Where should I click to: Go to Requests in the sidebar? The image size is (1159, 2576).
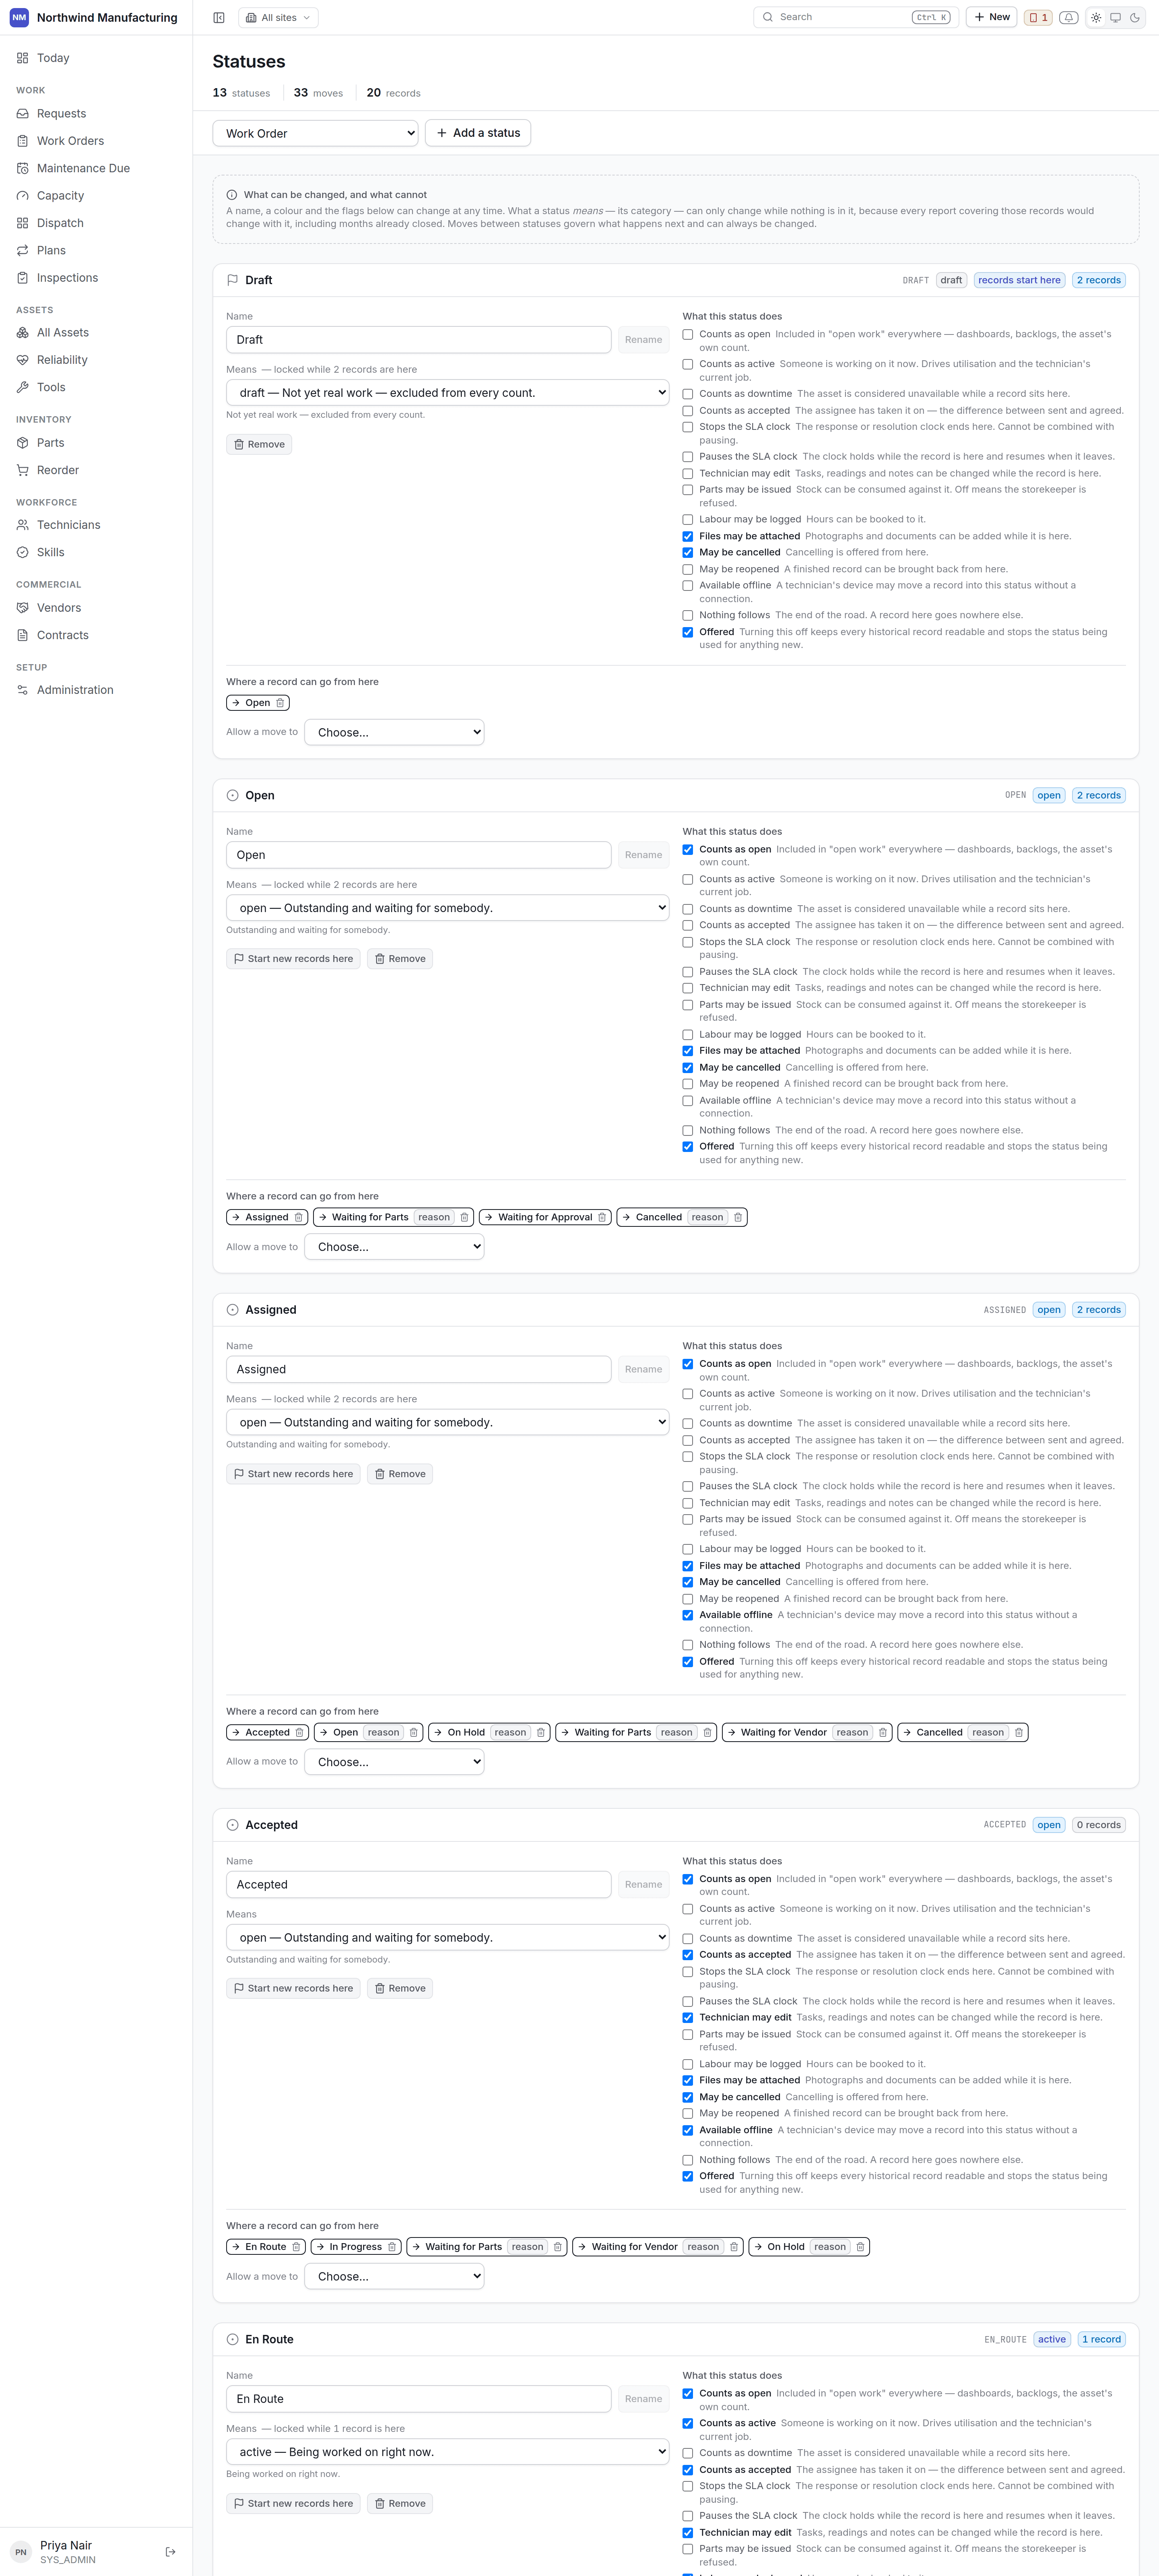pos(96,114)
